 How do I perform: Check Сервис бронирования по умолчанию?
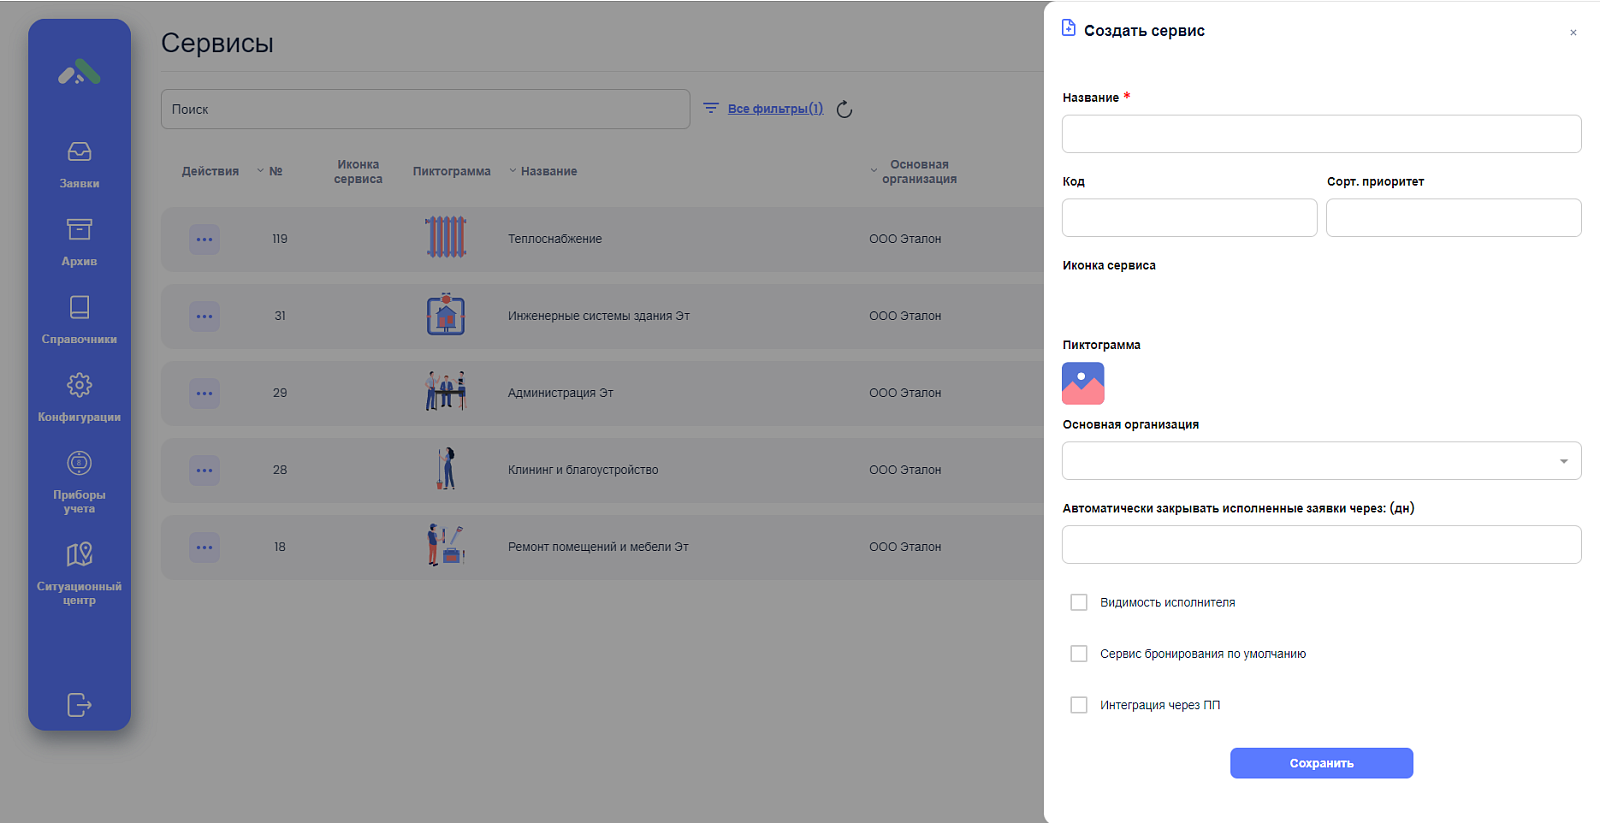[x=1079, y=654]
